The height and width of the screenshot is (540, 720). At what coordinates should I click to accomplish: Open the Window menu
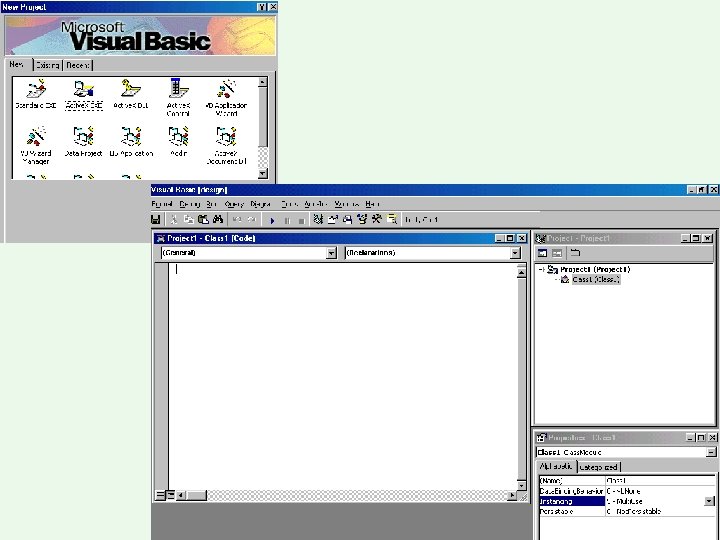(347, 204)
